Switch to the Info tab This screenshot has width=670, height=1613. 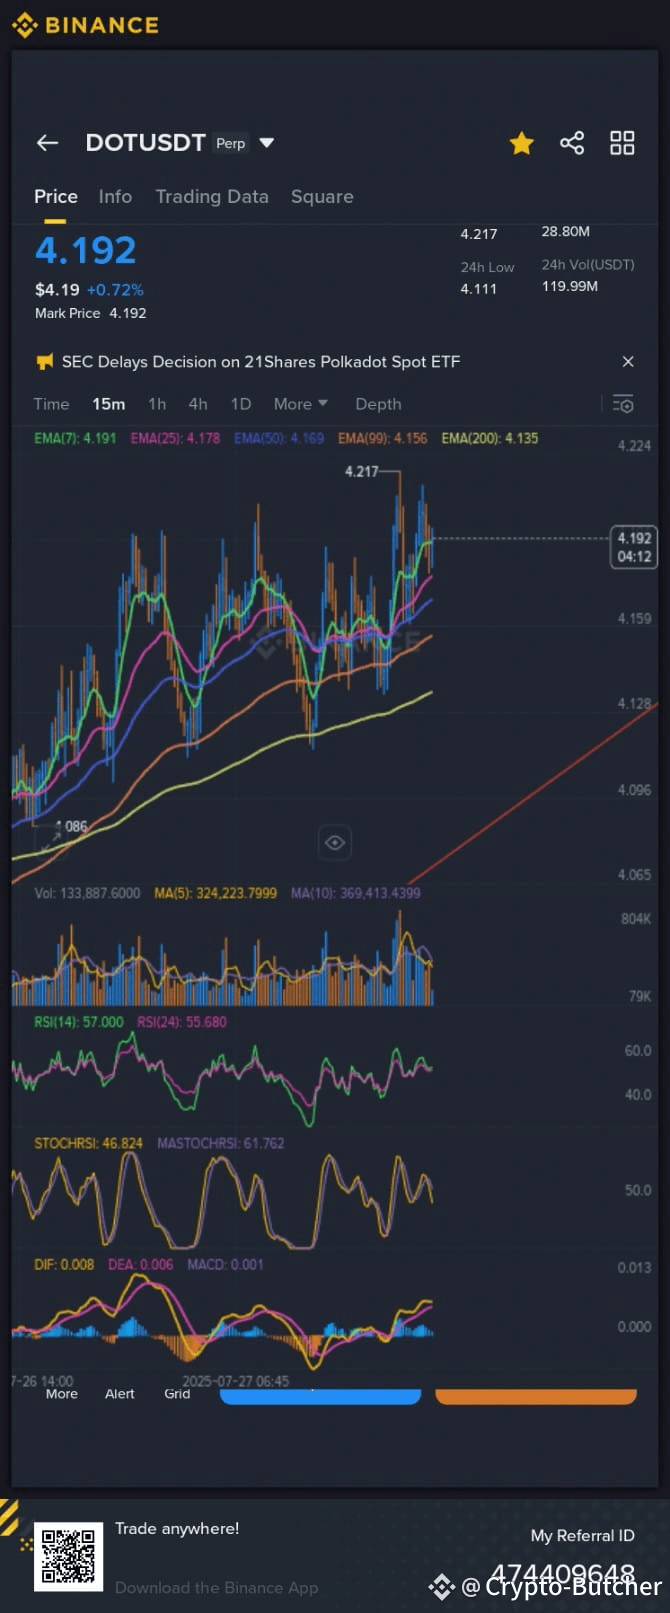[x=115, y=197]
